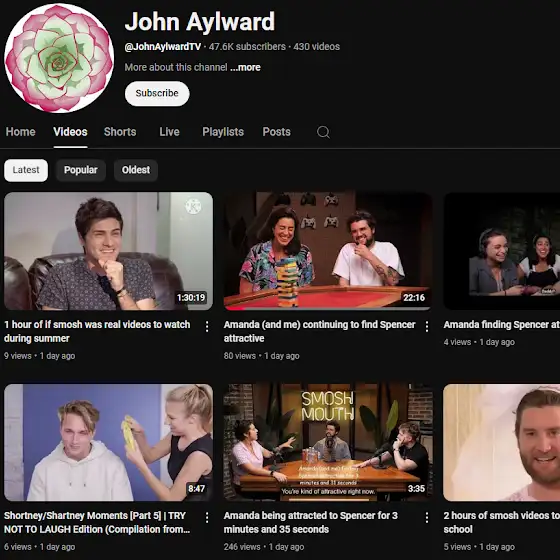Sort videos by Oldest
This screenshot has width=560, height=560.
click(x=136, y=170)
